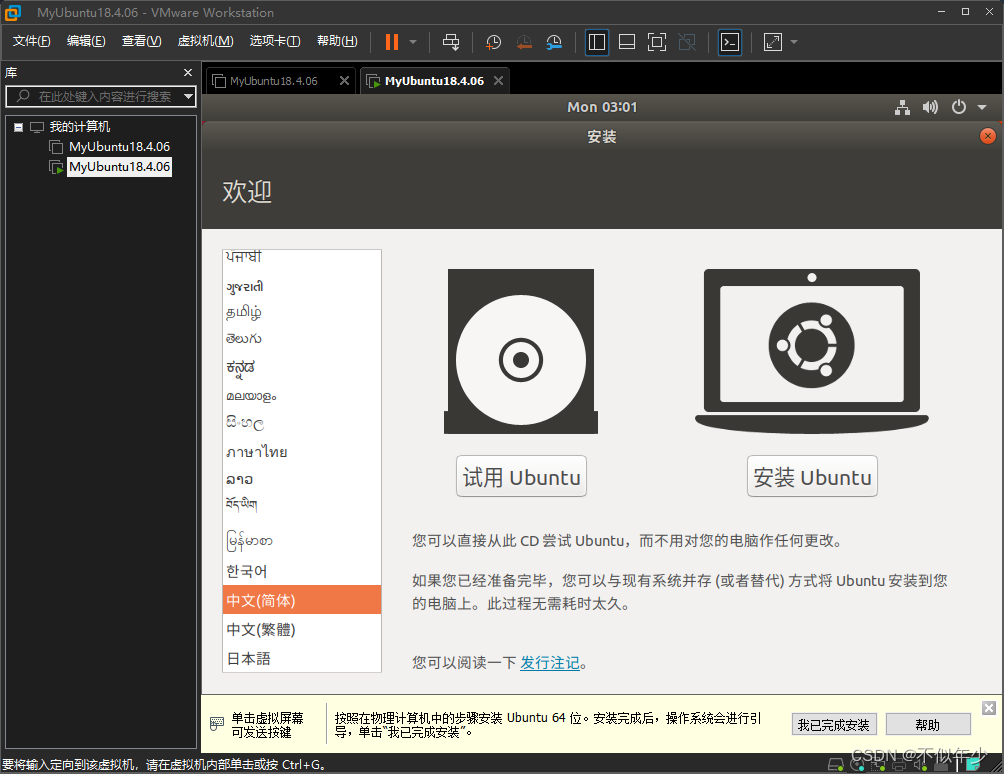Select മലയാളം language
This screenshot has height=774, width=1004.
pos(302,396)
